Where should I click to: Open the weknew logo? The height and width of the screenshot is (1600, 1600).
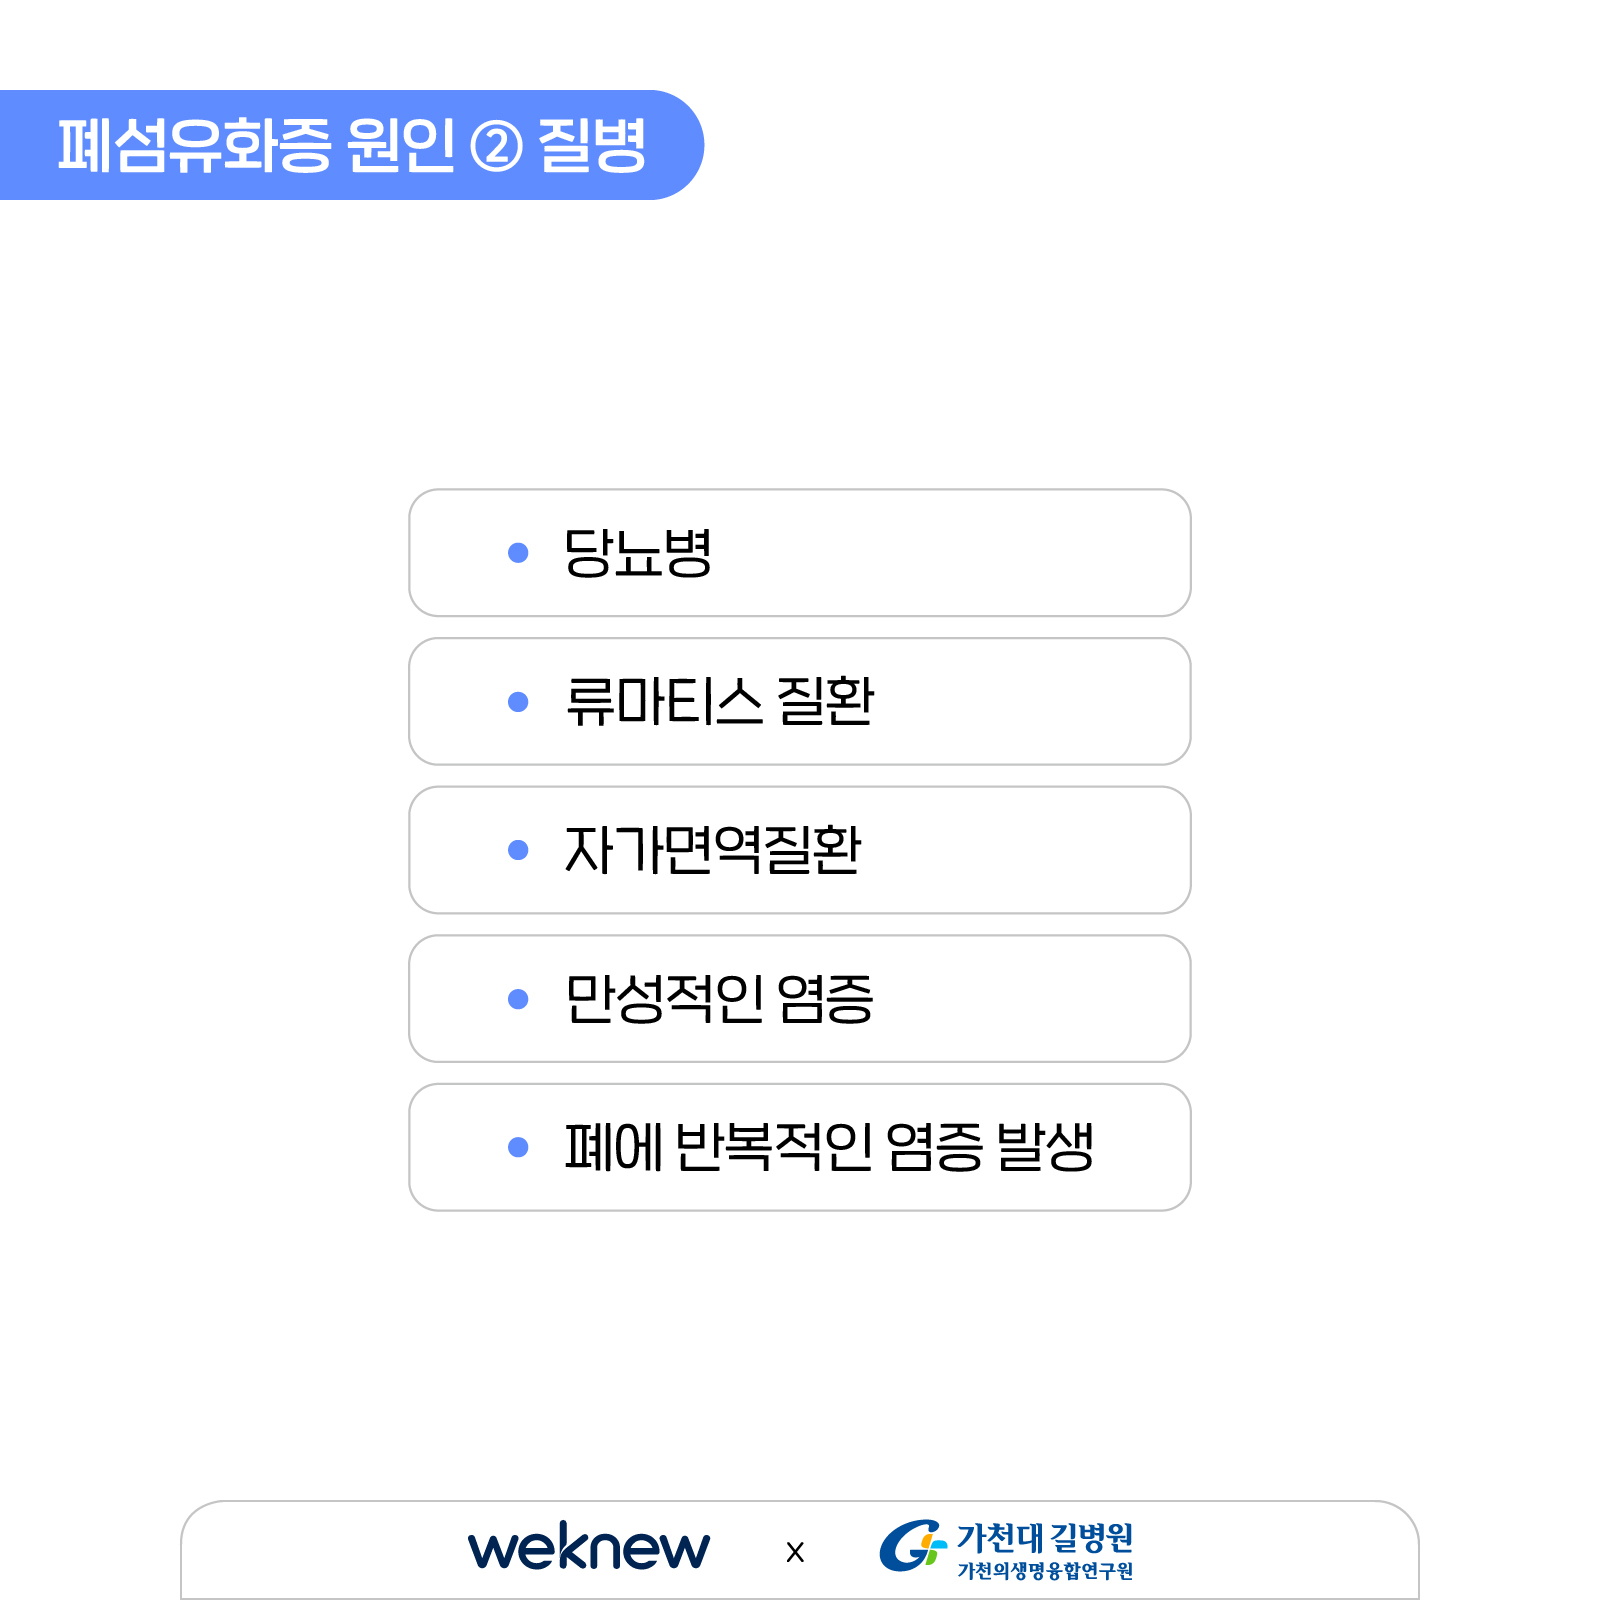(x=589, y=1546)
